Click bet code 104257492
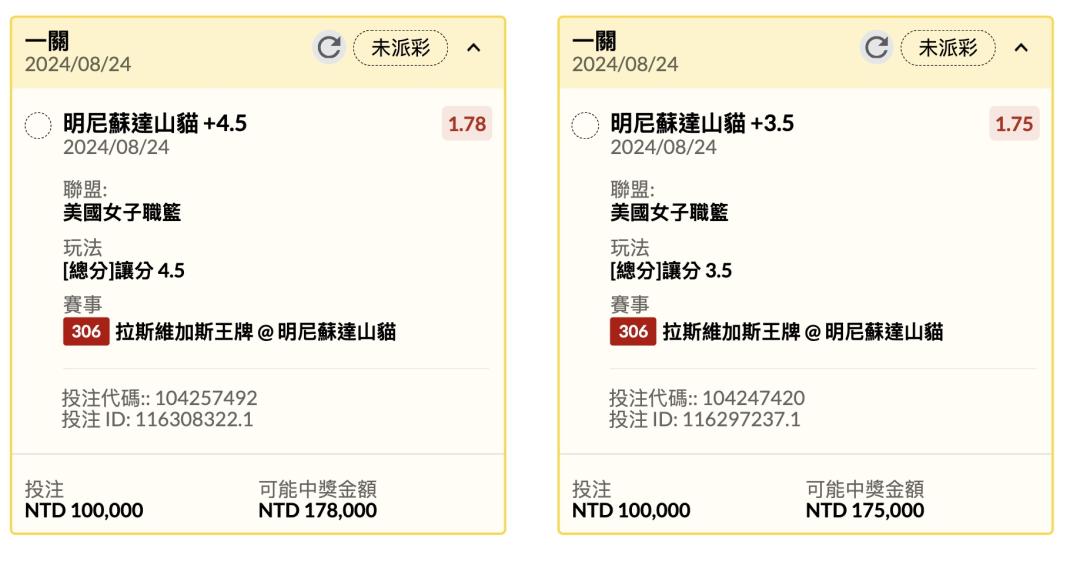 click(x=206, y=398)
